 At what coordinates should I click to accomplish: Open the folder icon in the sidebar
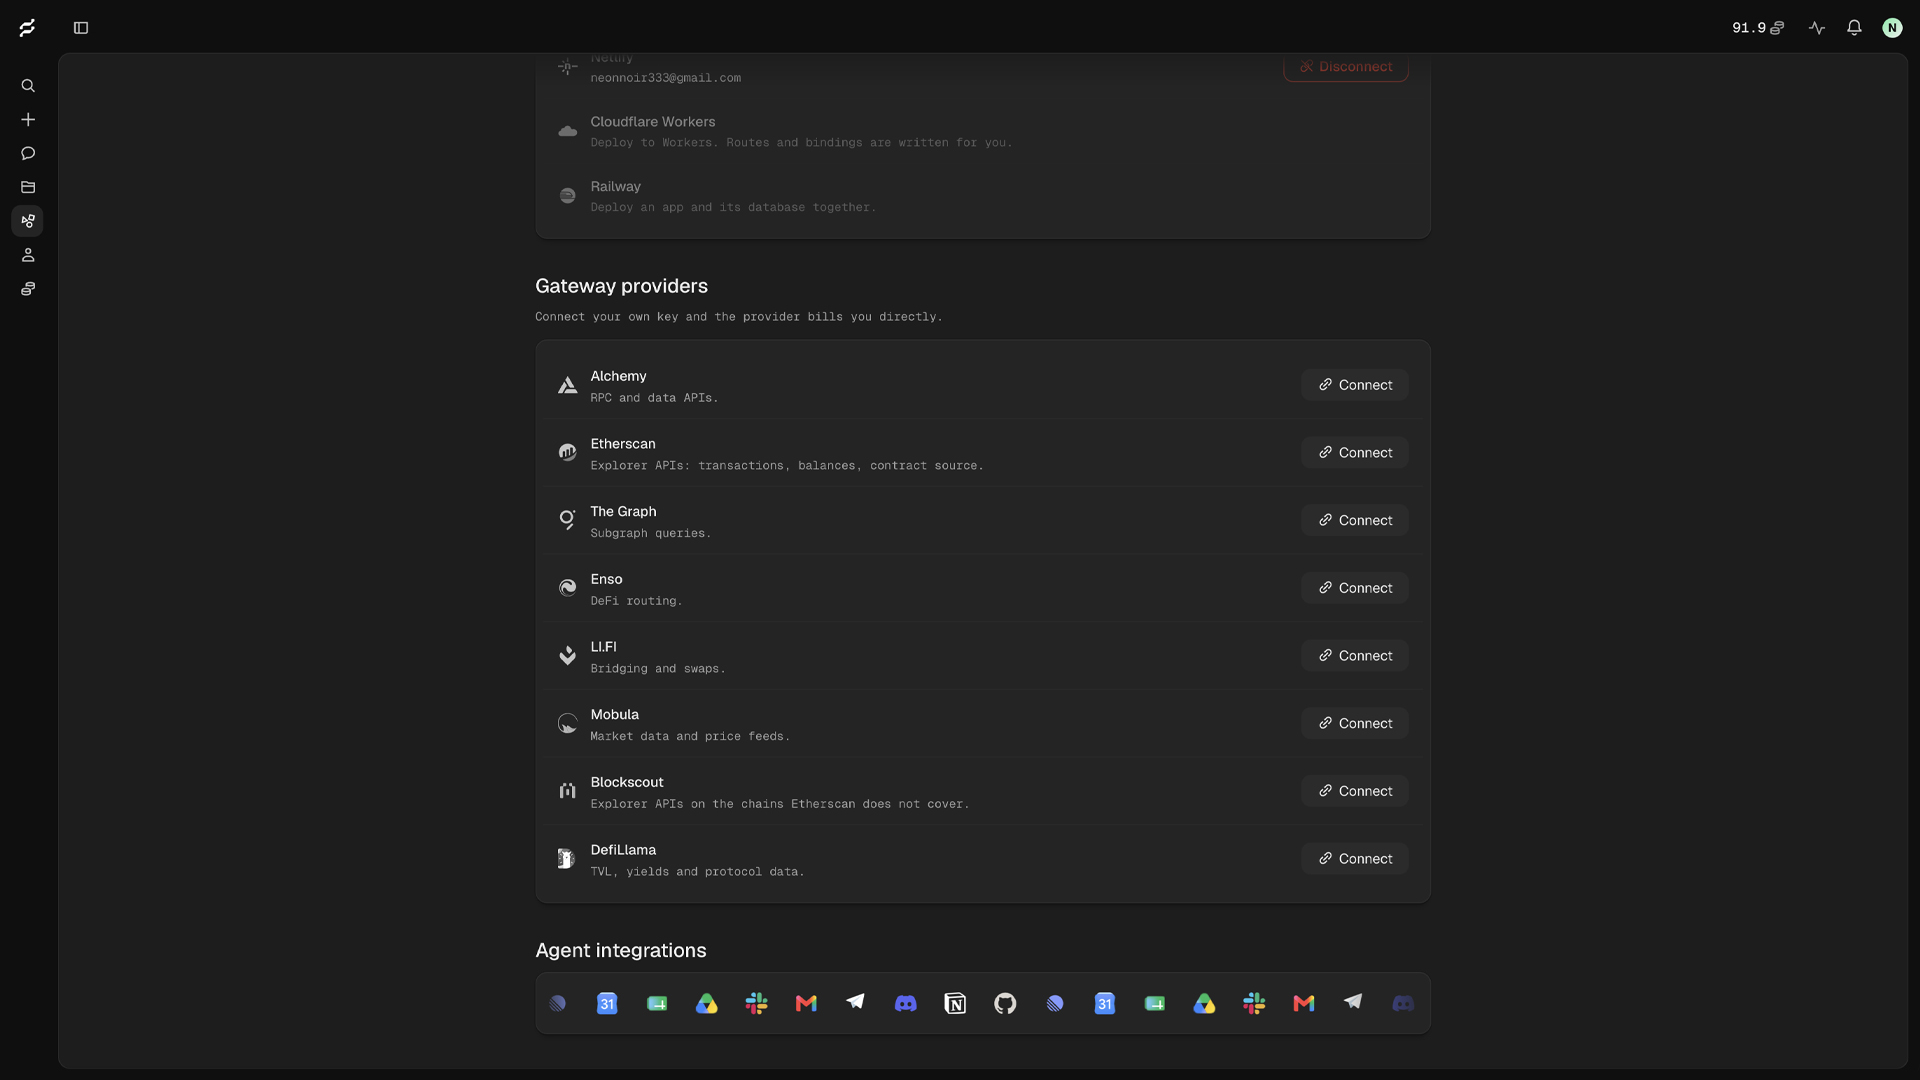[x=28, y=187]
